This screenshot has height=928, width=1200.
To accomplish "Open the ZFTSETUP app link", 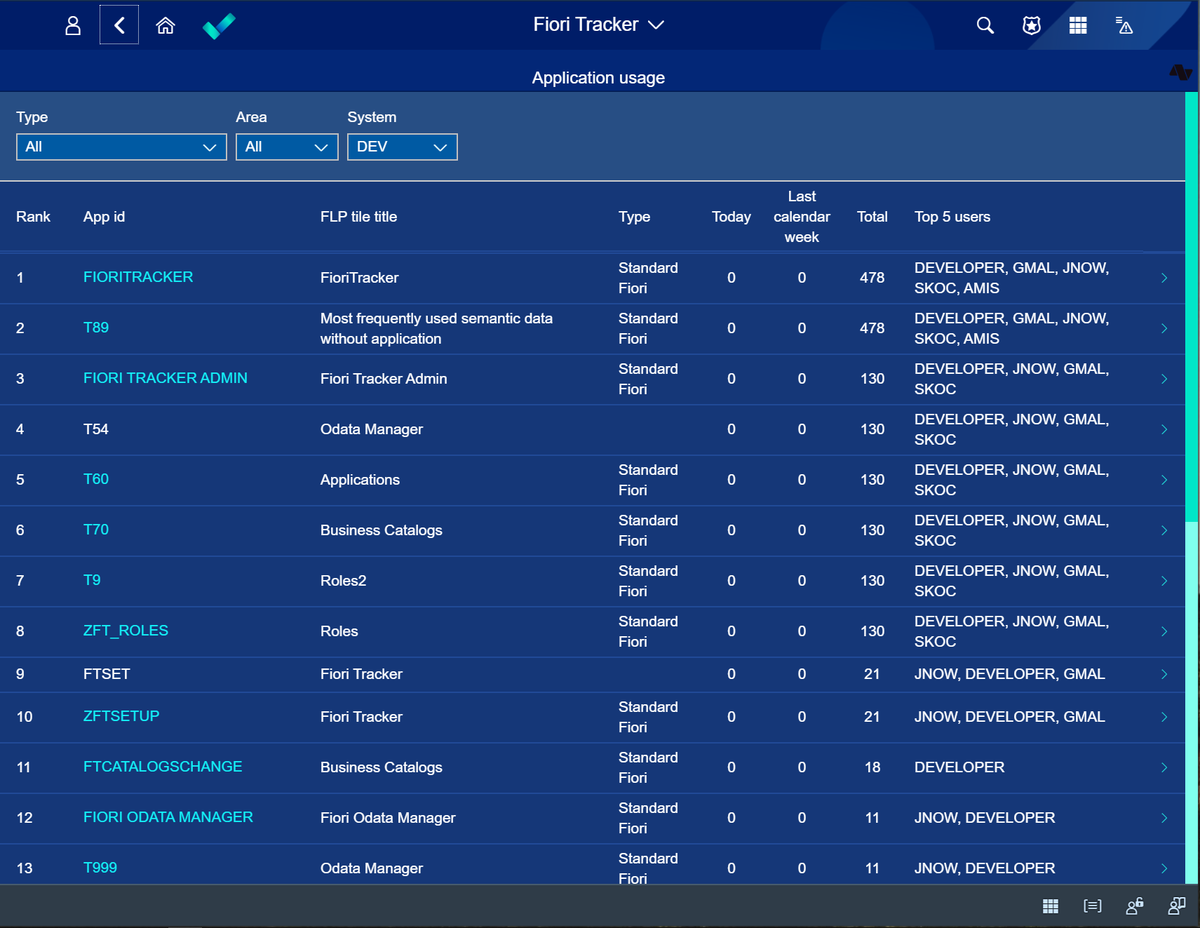I will tap(121, 716).
